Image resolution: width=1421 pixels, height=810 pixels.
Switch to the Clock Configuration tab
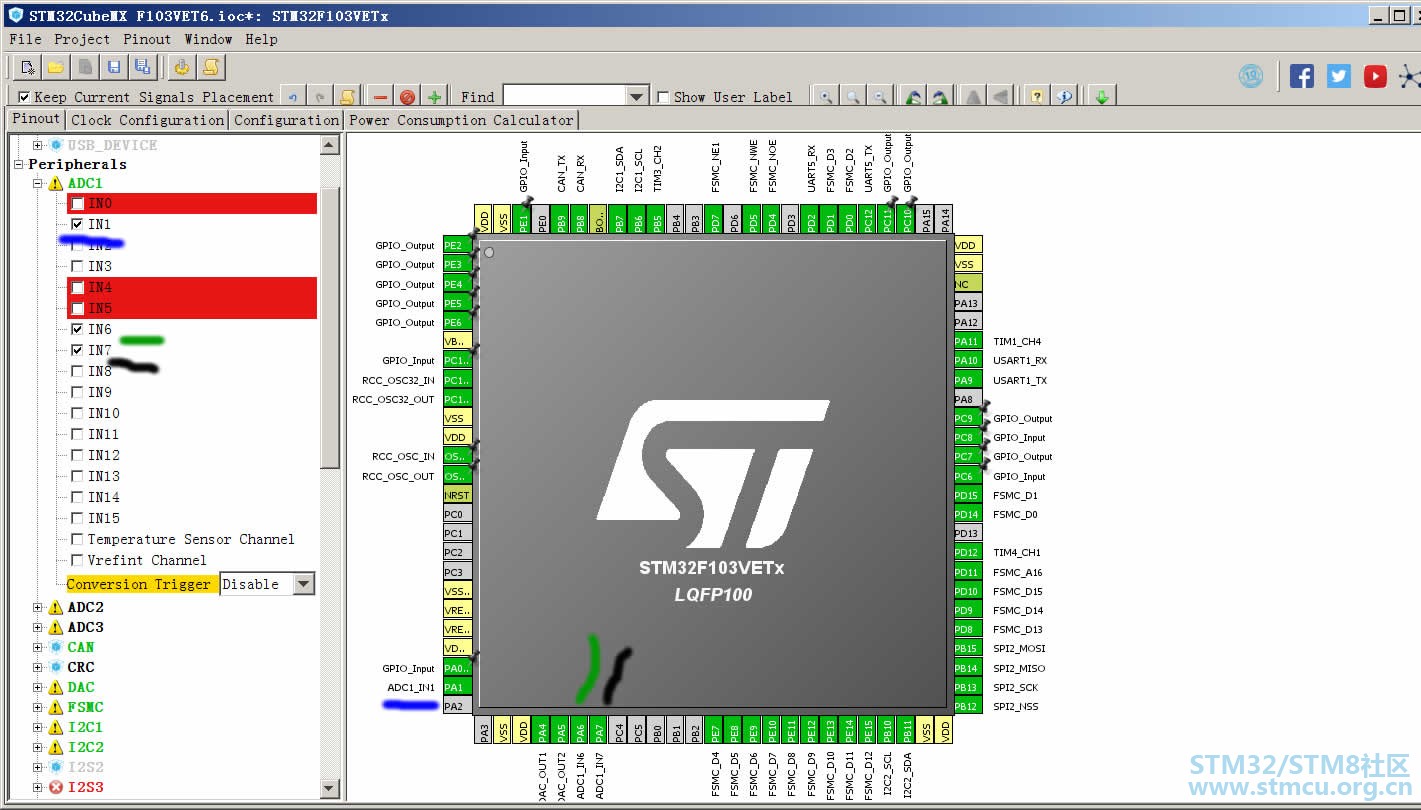pos(147,120)
